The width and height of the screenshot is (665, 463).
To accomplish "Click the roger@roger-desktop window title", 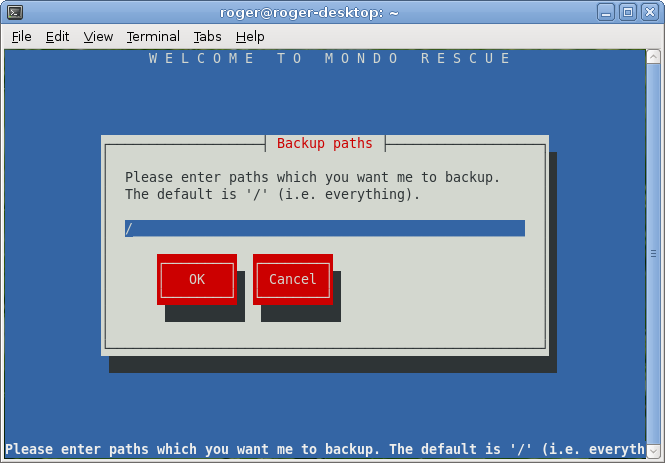I will (x=309, y=13).
